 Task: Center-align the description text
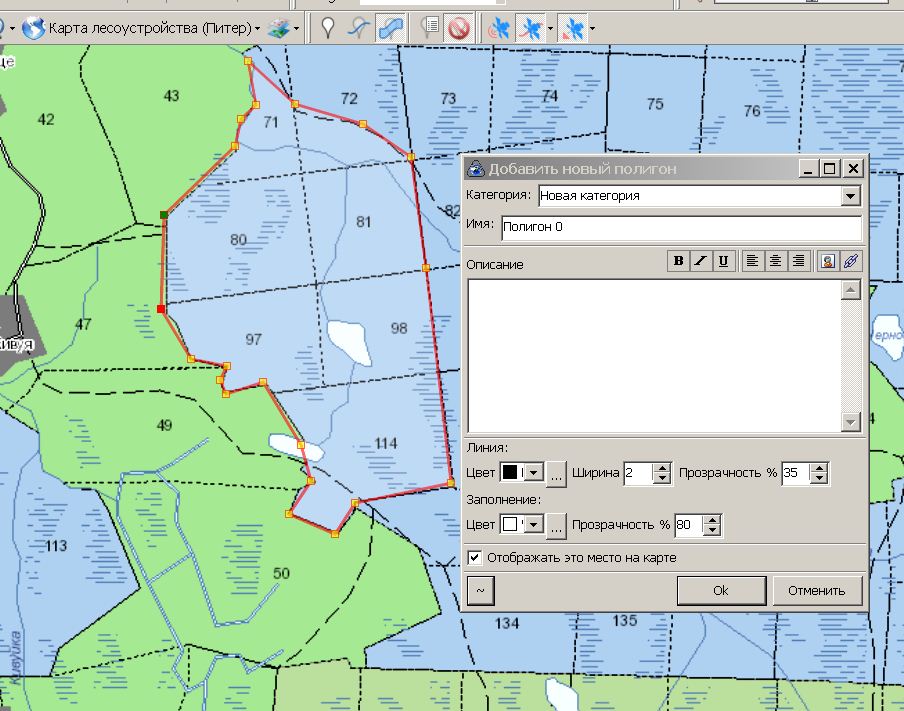tap(775, 261)
